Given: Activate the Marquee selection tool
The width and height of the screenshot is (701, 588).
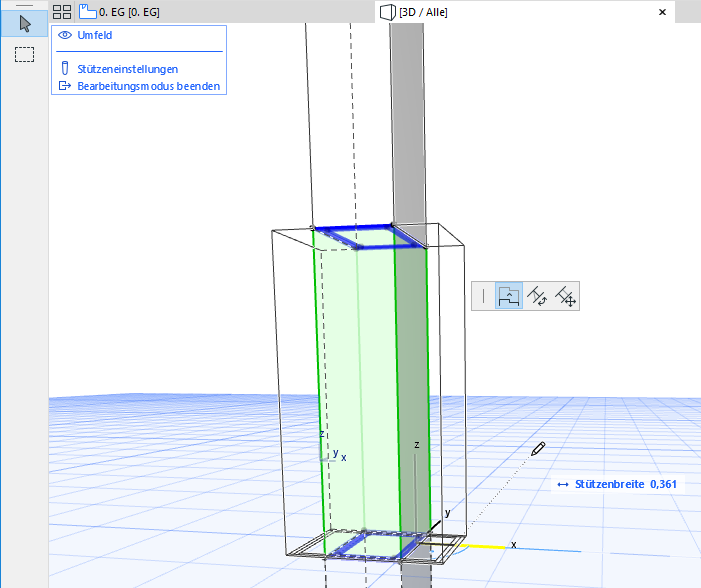Looking at the screenshot, I should [25, 55].
